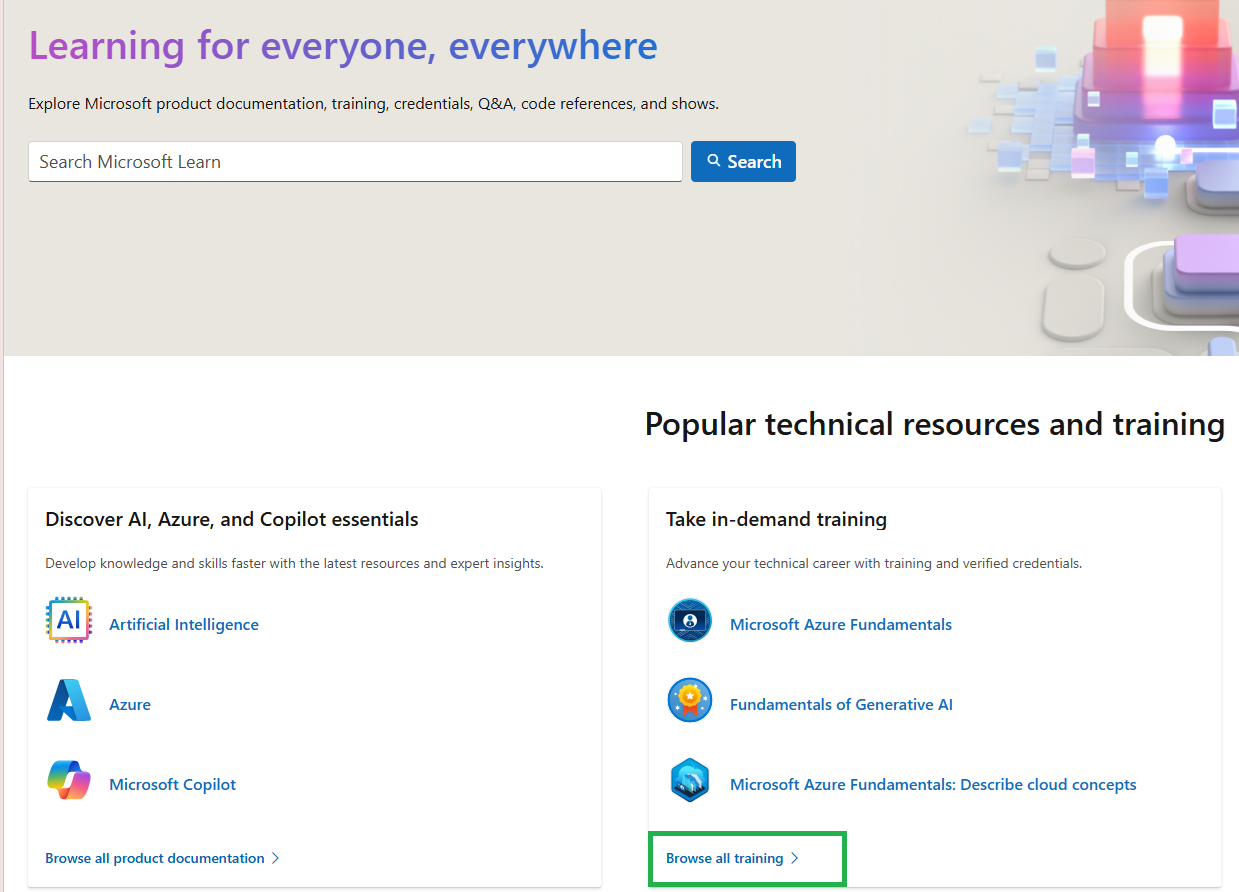The width and height of the screenshot is (1239, 892).
Task: Click the 'Develop knowledge and skills faster' description
Action: point(294,563)
